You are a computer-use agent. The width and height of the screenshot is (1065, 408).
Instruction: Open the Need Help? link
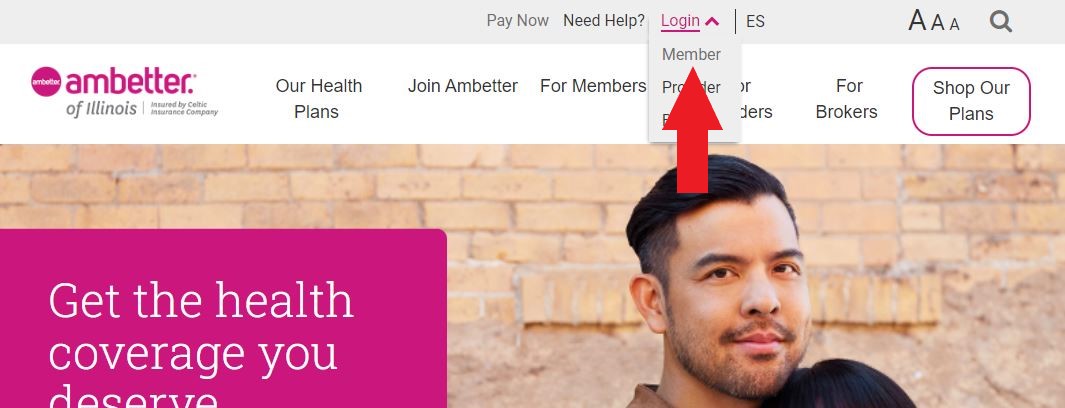tap(604, 21)
